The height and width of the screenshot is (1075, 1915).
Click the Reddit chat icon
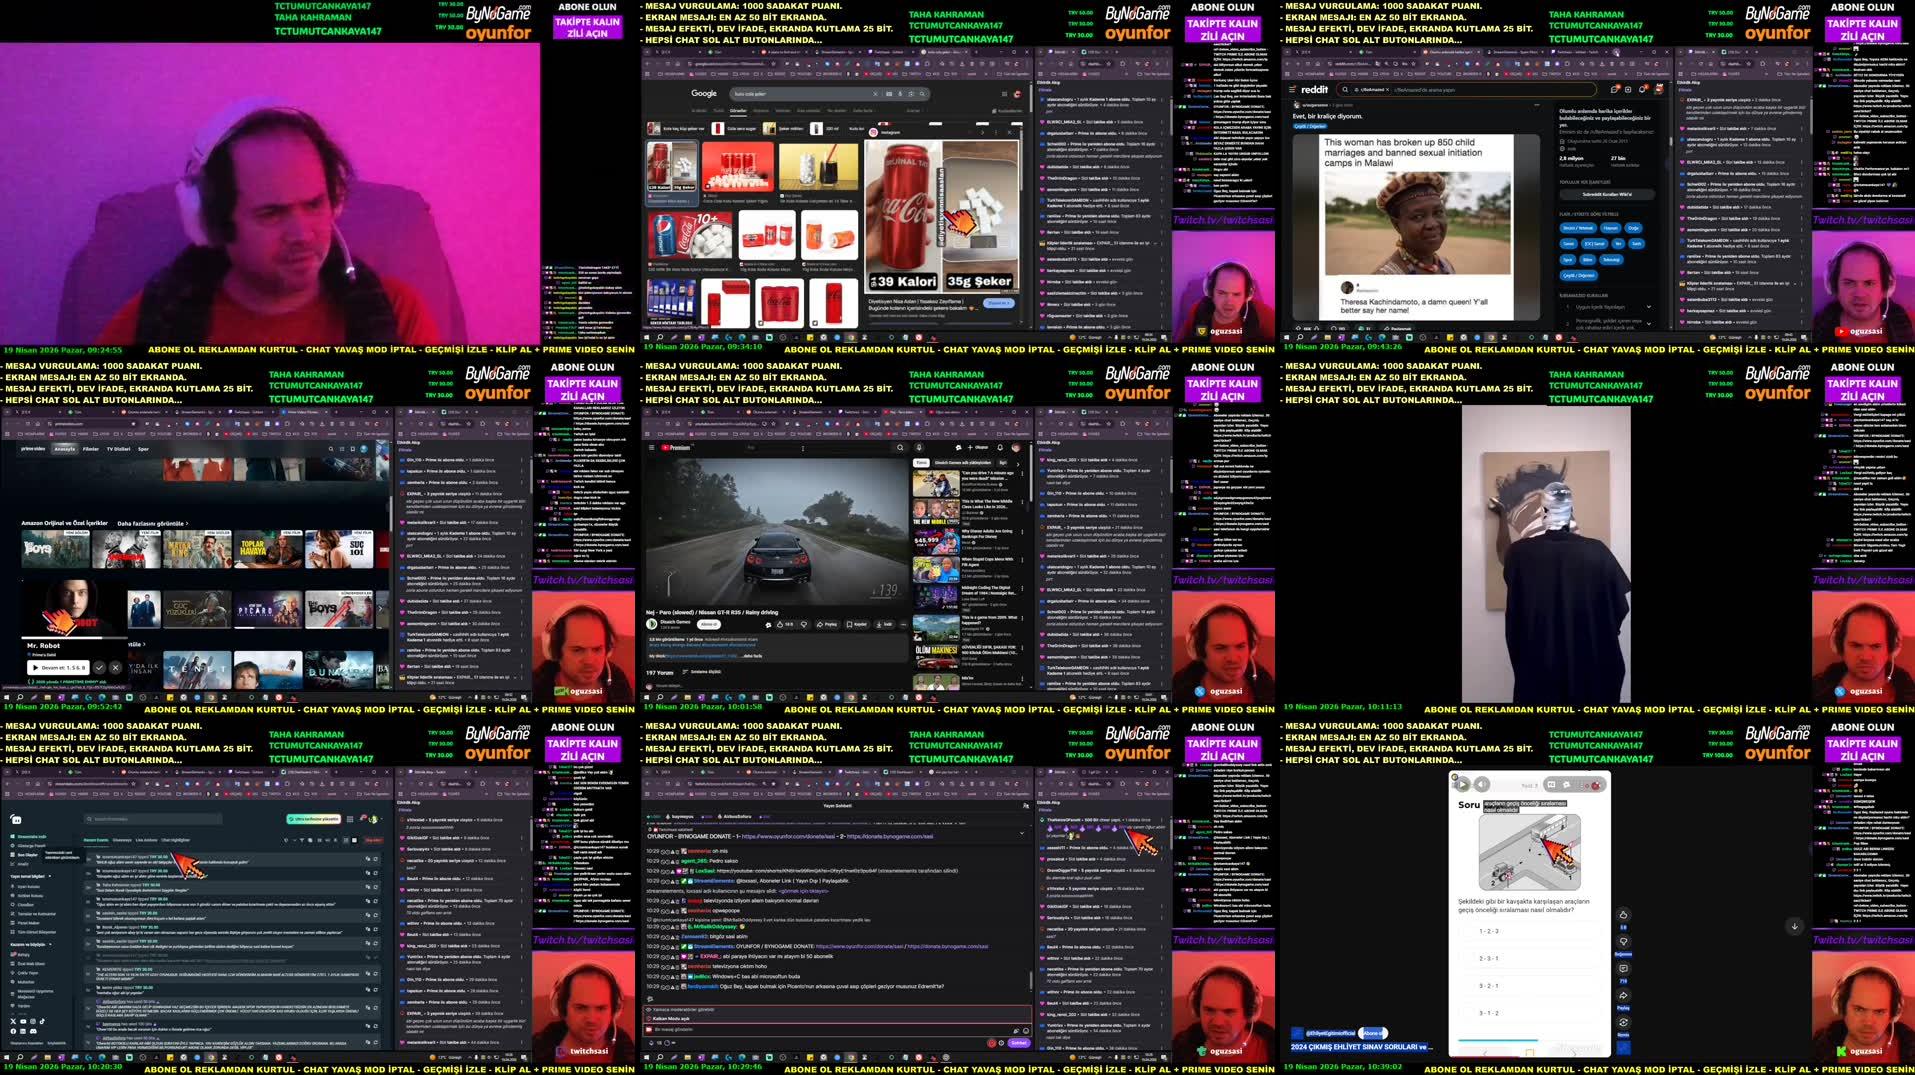tap(1613, 90)
